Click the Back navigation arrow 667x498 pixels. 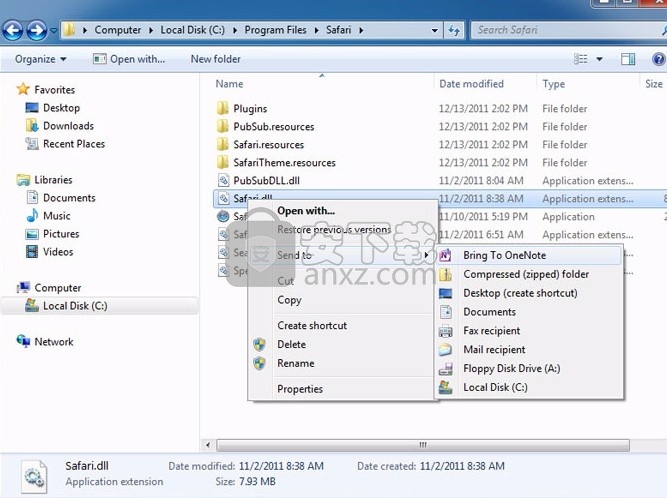(x=13, y=30)
